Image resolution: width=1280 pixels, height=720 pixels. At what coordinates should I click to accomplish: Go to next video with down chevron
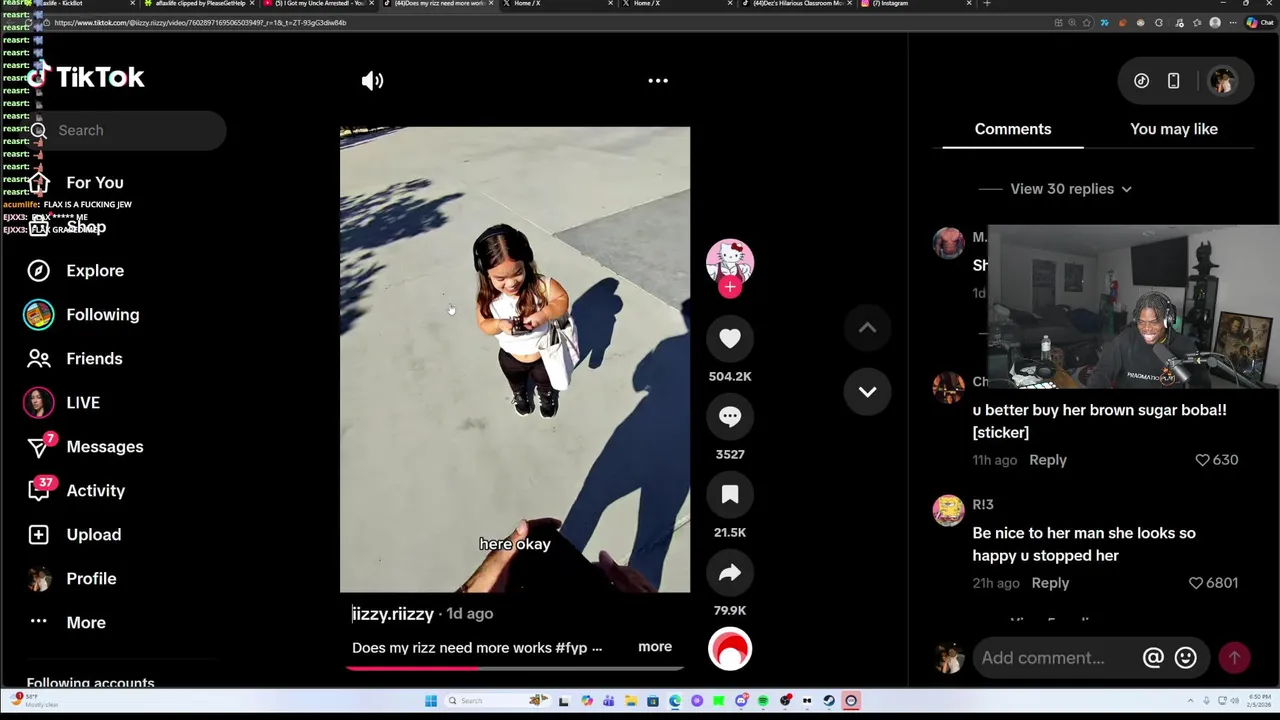point(867,392)
